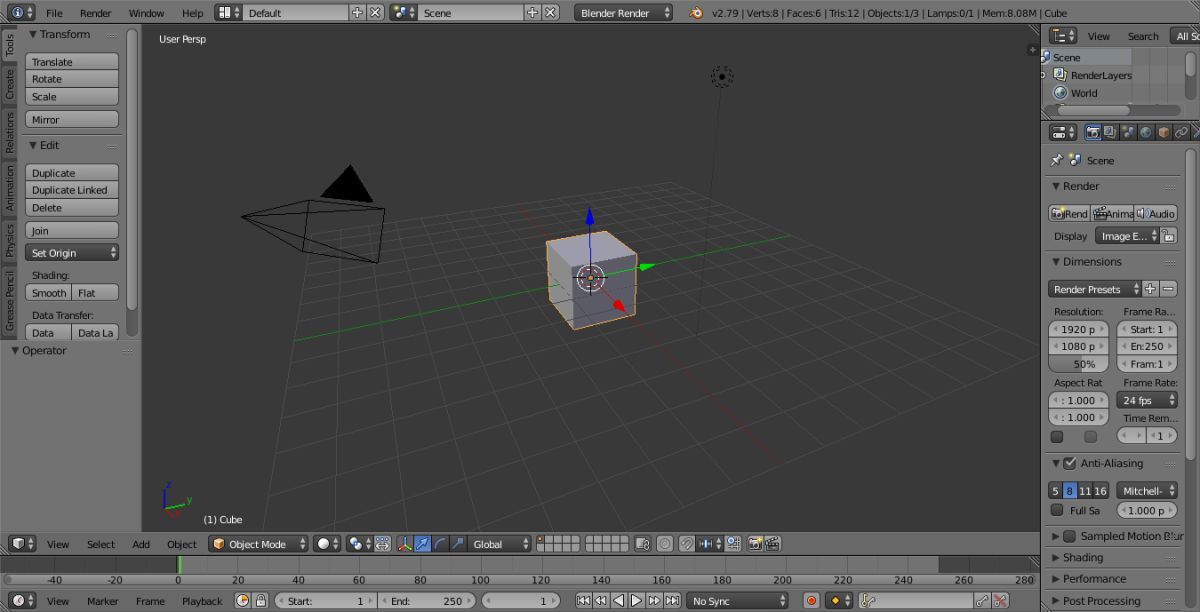Screen dimensions: 1200x612
Task: Click the Duplicate Linked button
Action: pos(72,190)
